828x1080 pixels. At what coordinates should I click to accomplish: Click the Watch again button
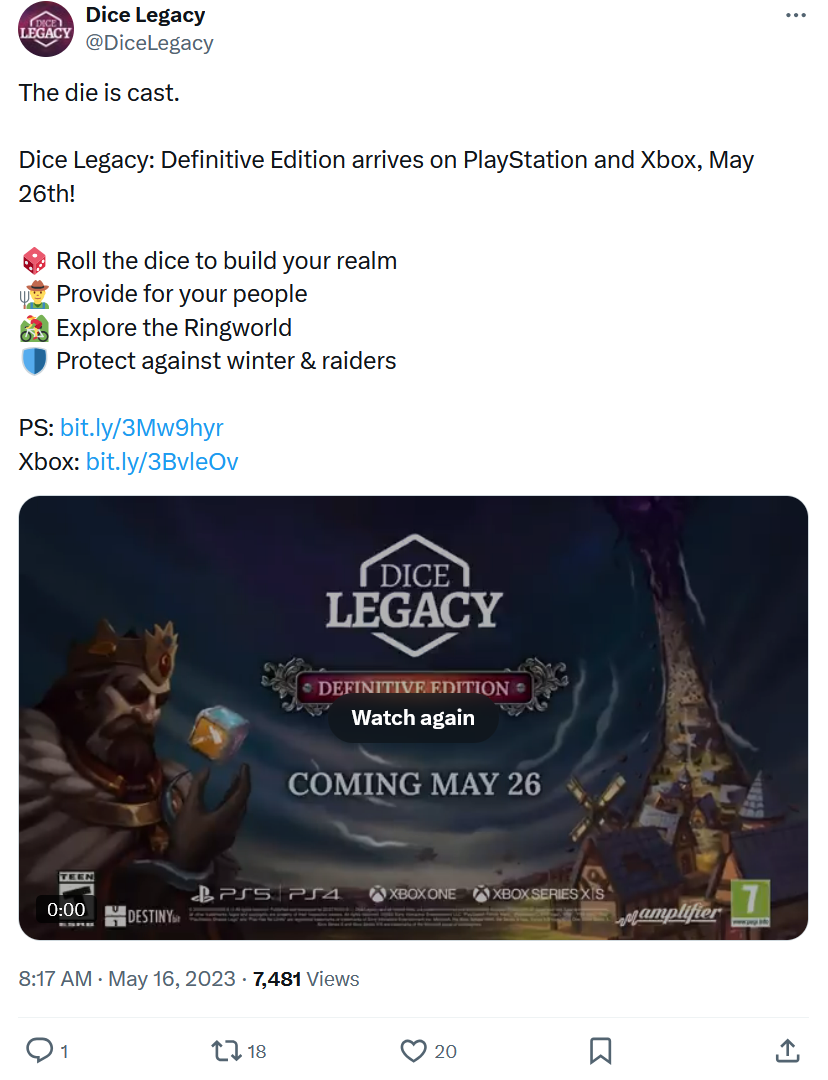pos(413,718)
